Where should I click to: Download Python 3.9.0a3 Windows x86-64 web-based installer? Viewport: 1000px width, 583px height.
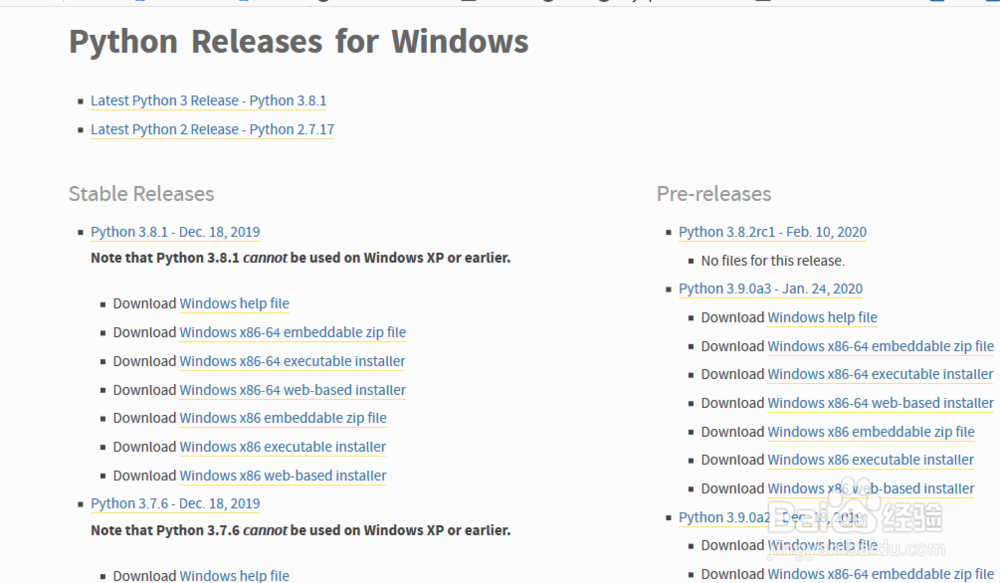pos(881,403)
